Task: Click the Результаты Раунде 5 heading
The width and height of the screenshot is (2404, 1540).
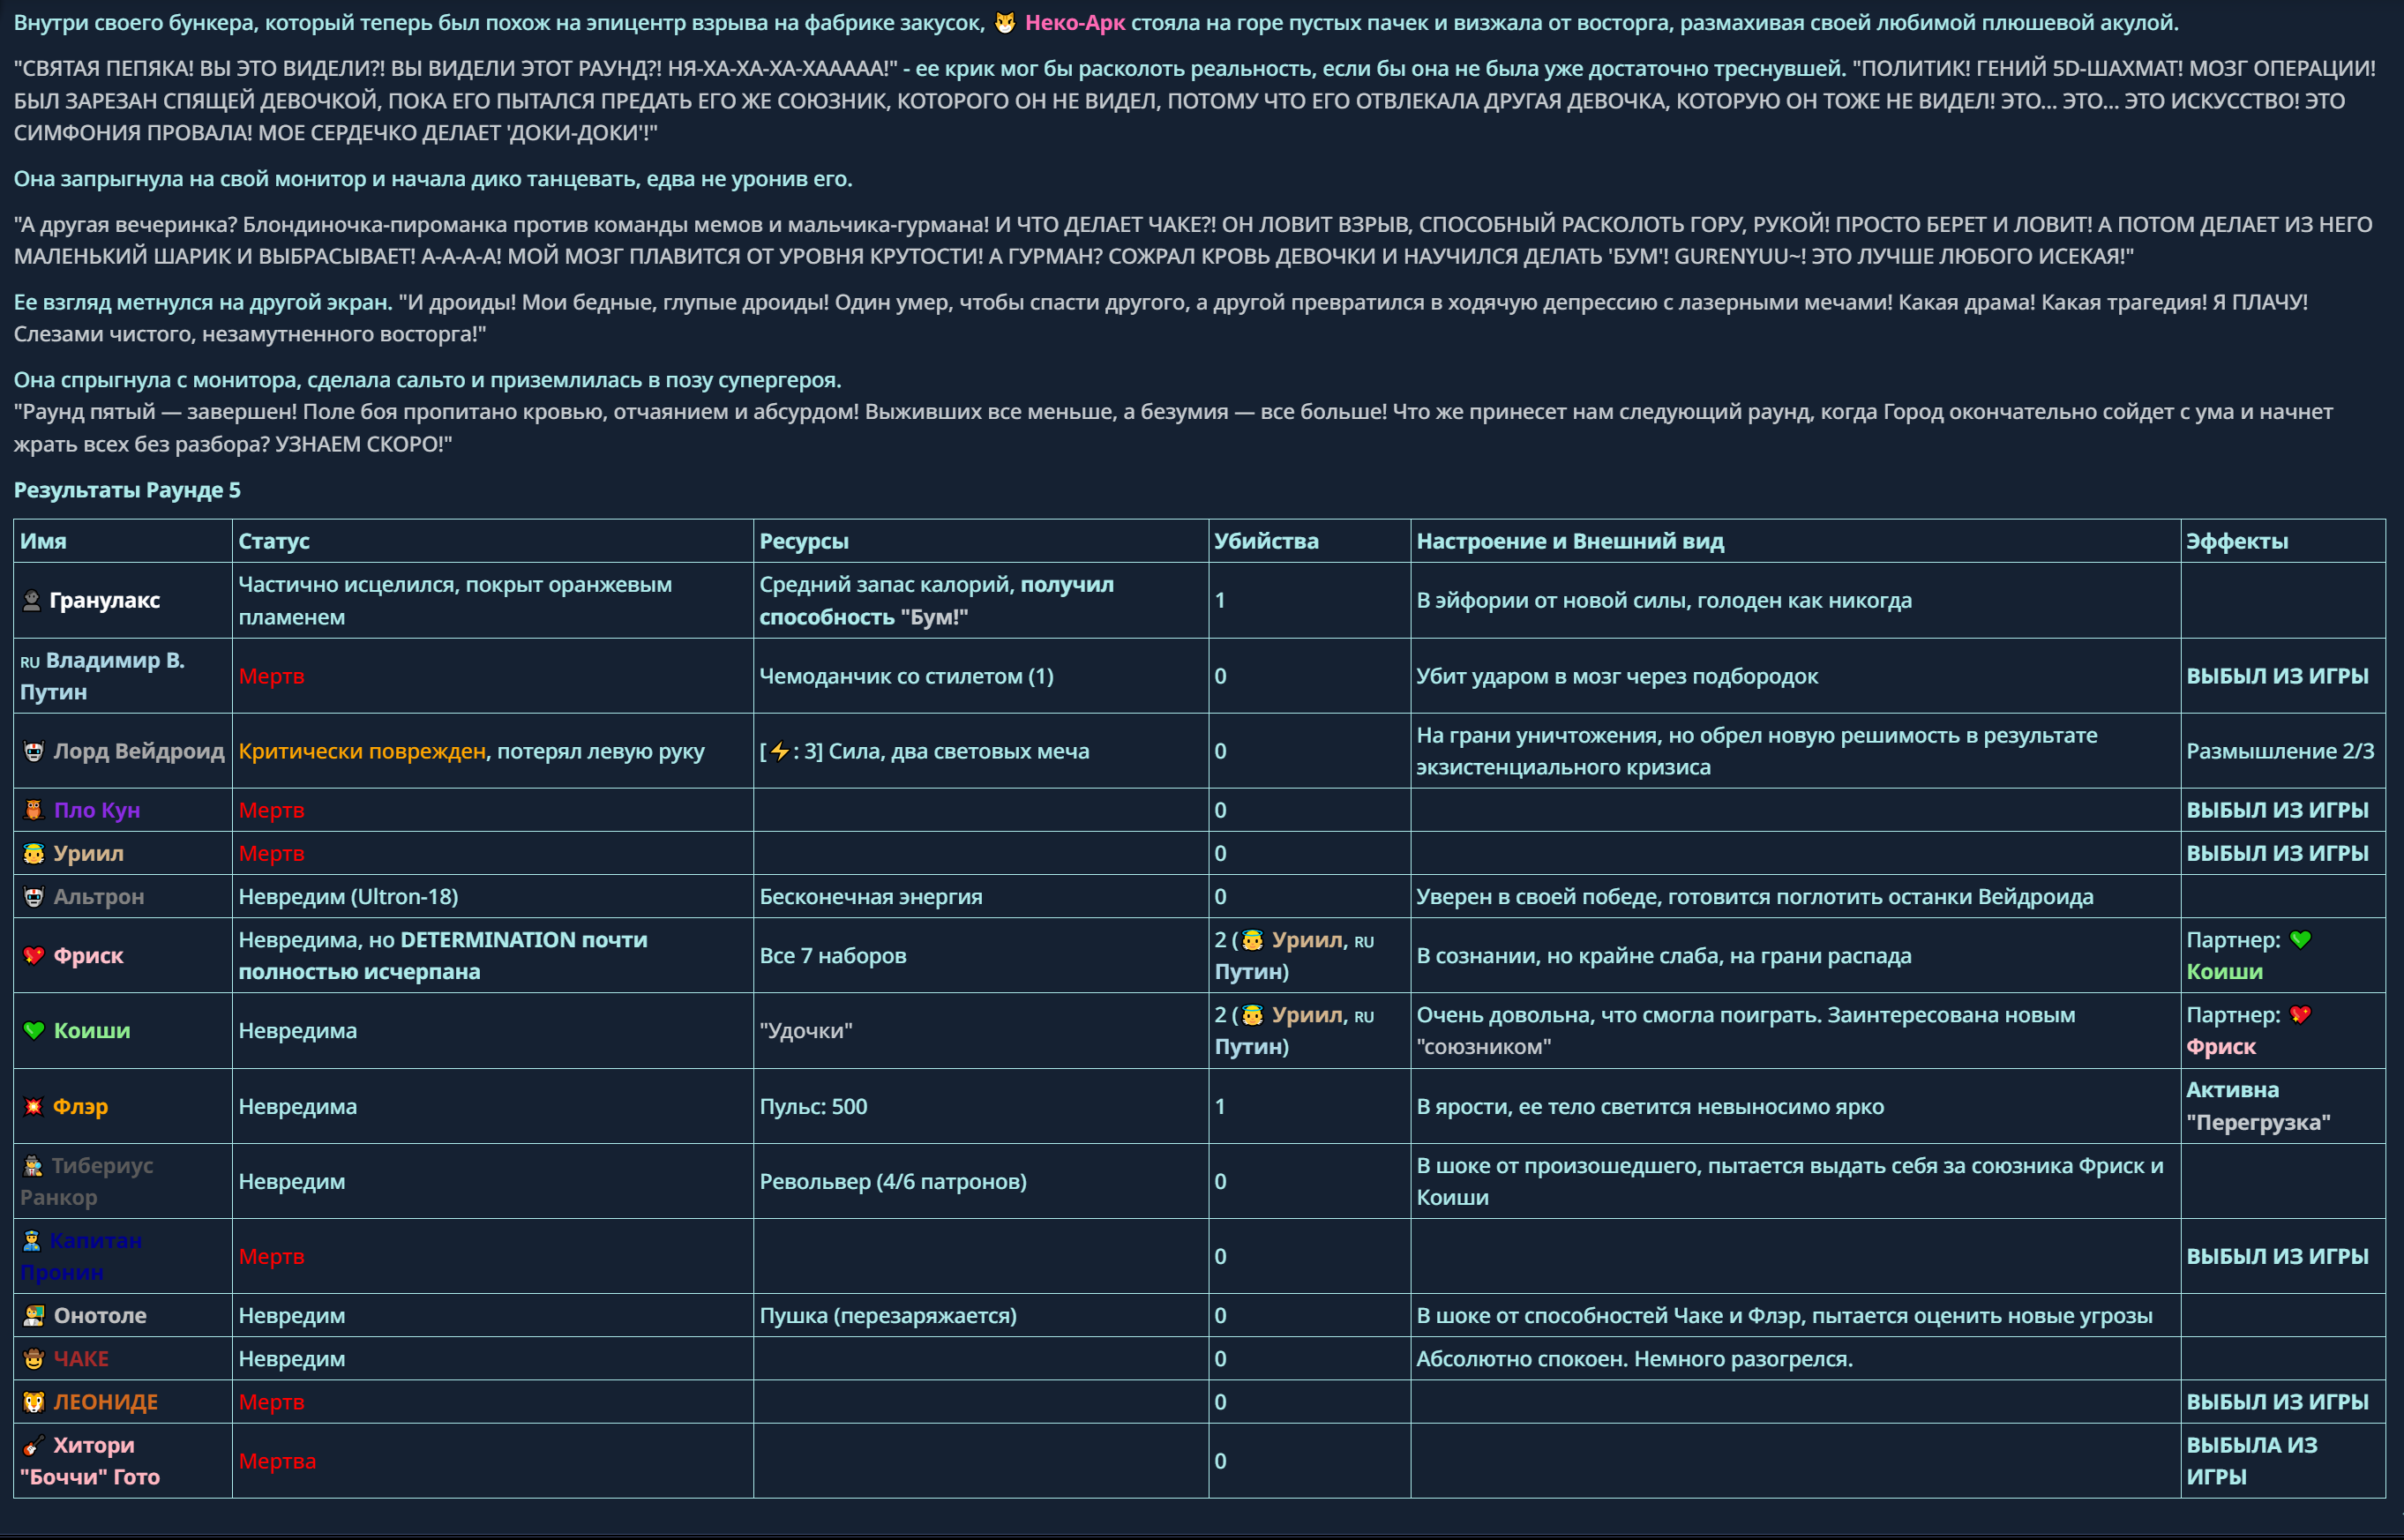Action: point(127,490)
